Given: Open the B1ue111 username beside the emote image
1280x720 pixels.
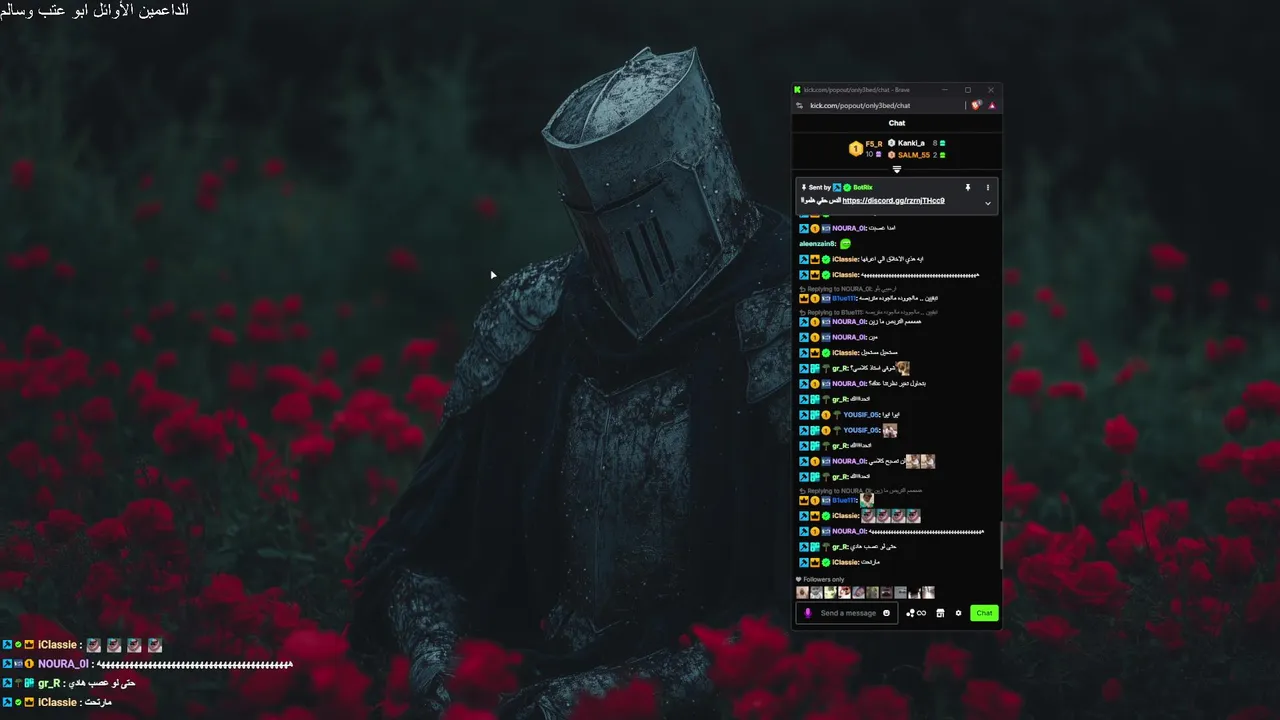Looking at the screenshot, I should (x=845, y=501).
